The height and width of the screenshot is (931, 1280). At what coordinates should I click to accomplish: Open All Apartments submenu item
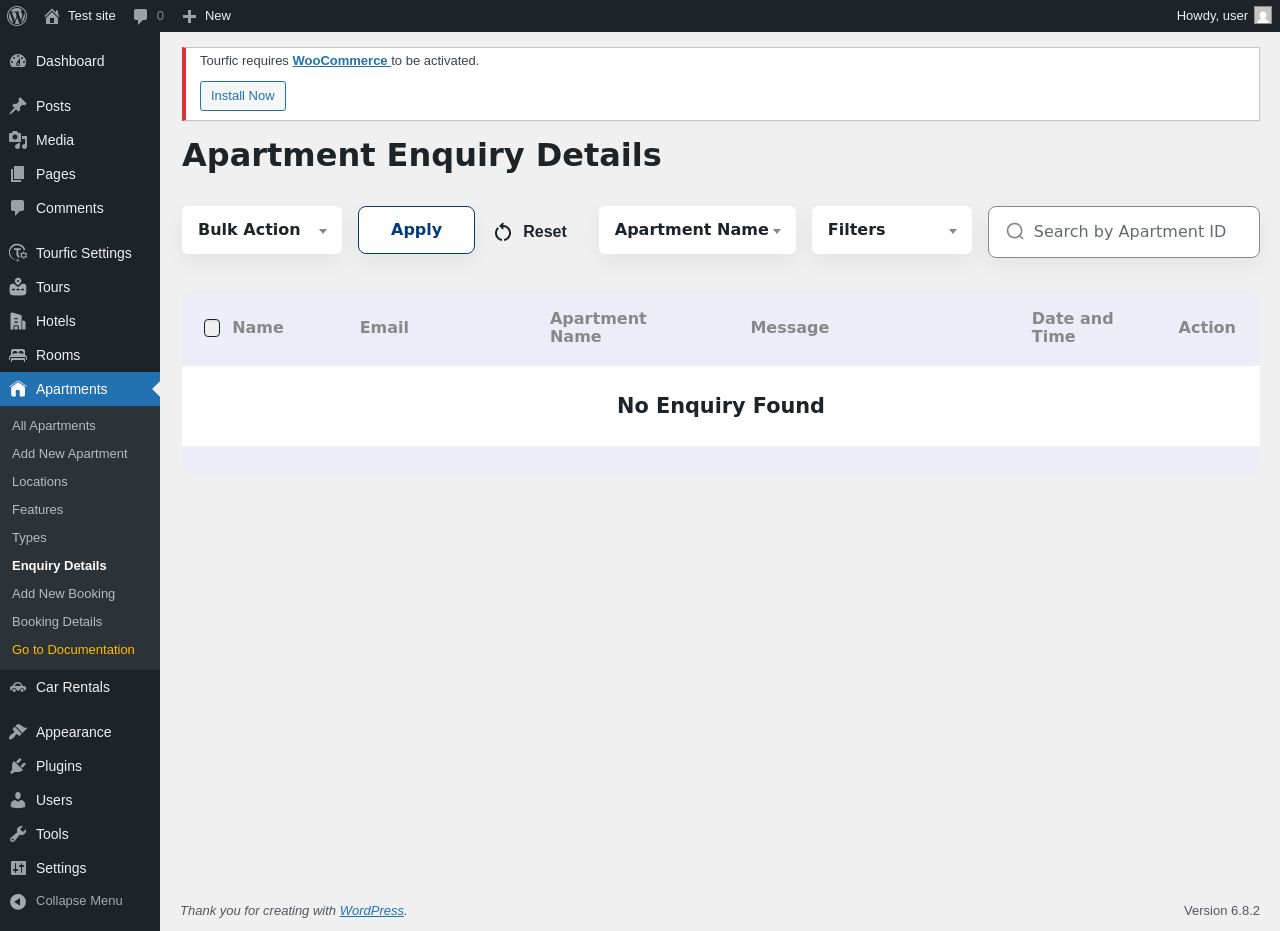point(54,426)
